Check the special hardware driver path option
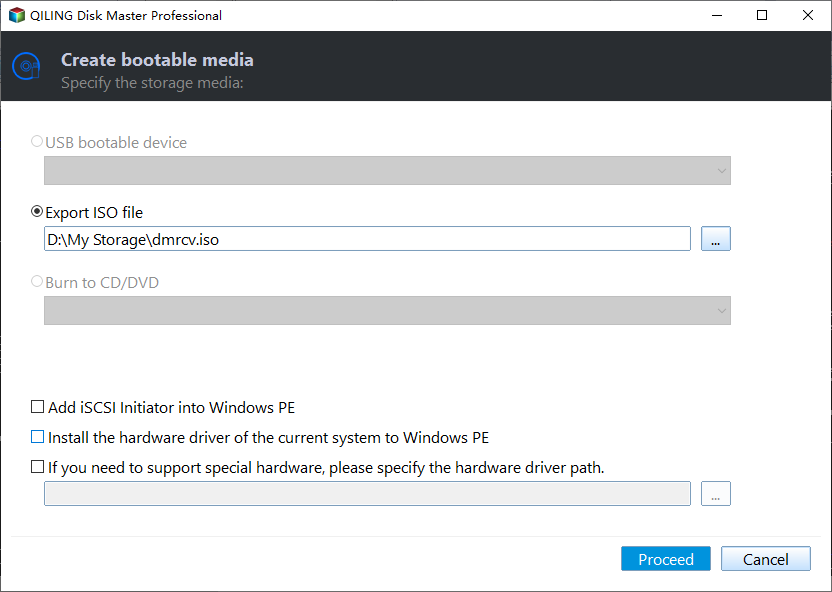832x592 pixels. point(37,467)
